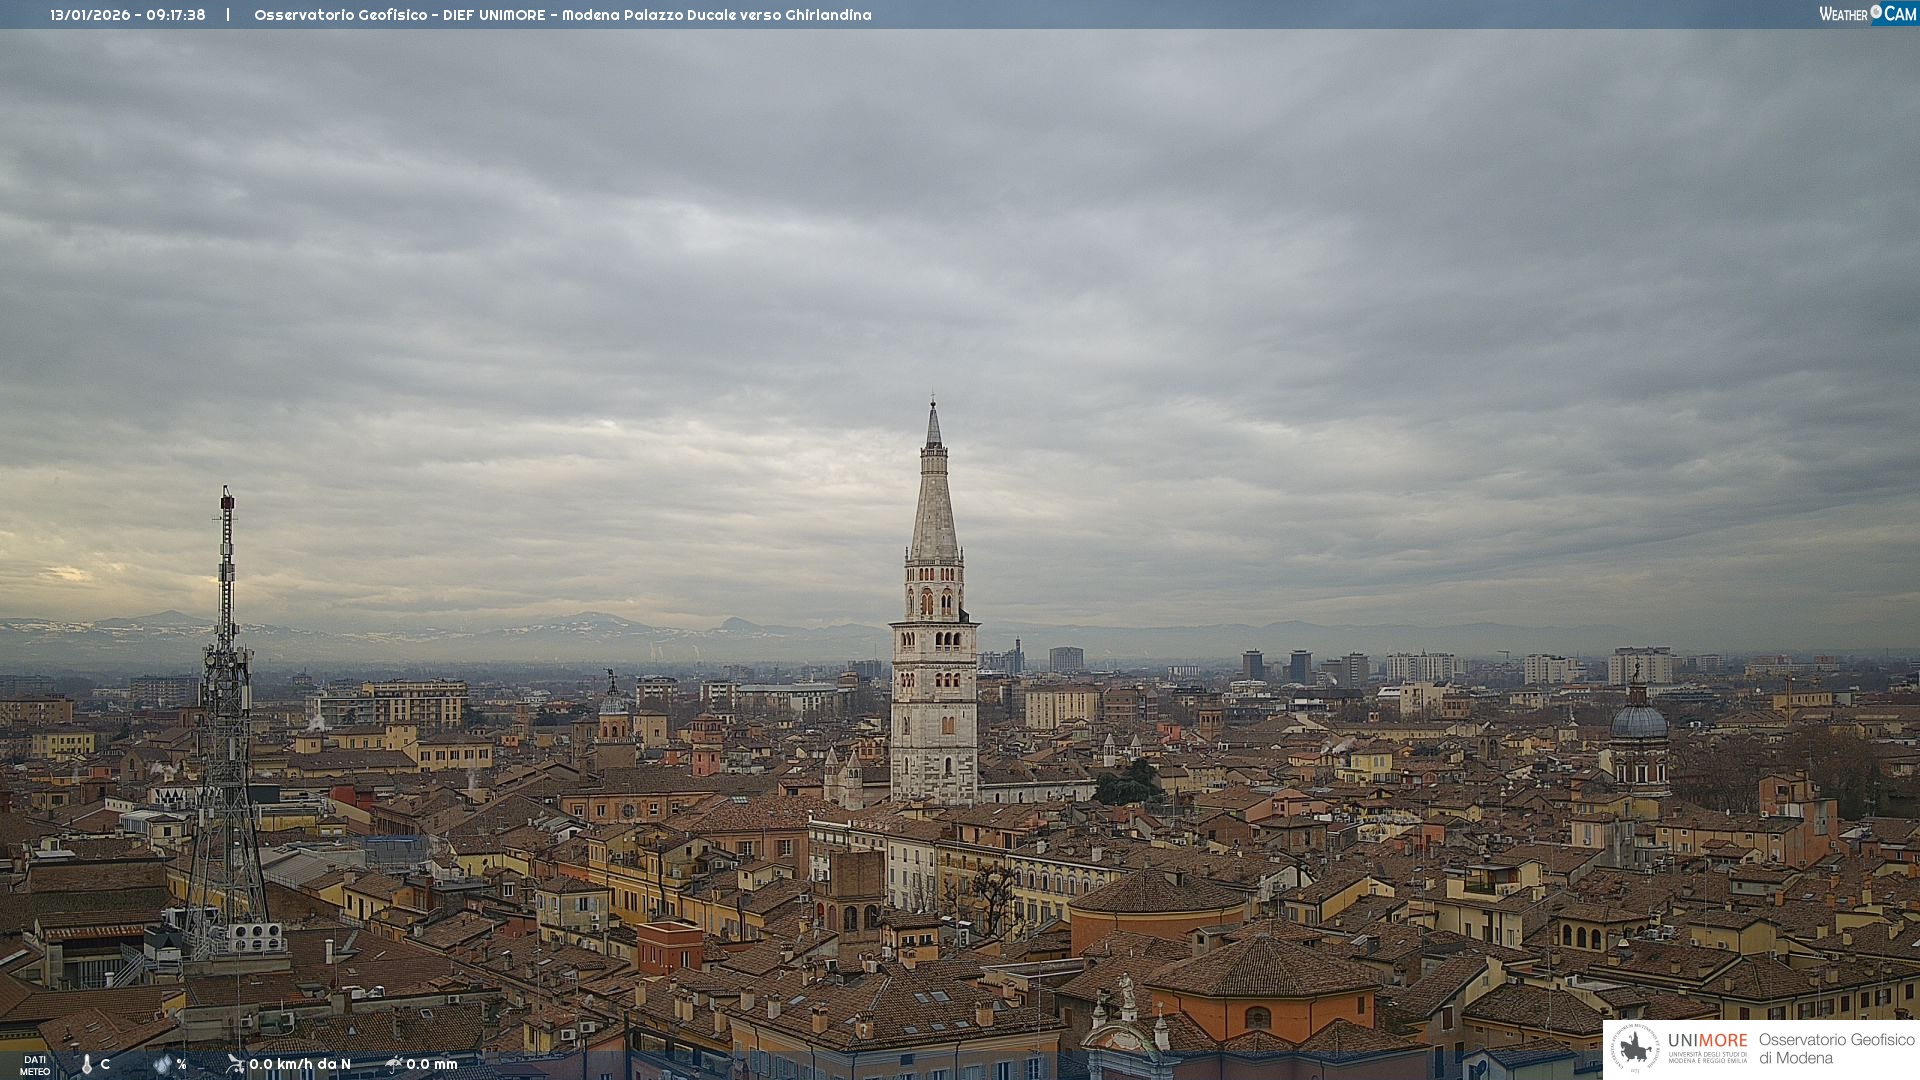Click the Osservatorio Geofisico DIEF UNIMORE title
This screenshot has height=1080, width=1920.
(562, 15)
